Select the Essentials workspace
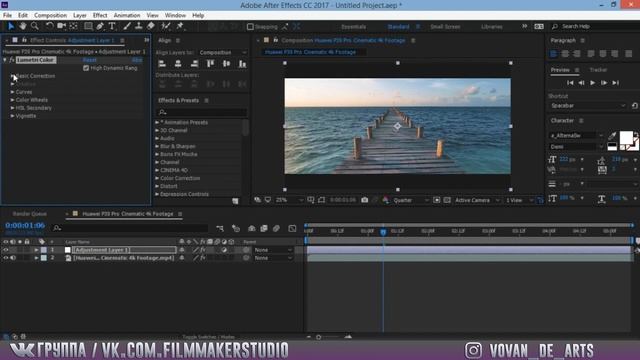 click(x=353, y=27)
